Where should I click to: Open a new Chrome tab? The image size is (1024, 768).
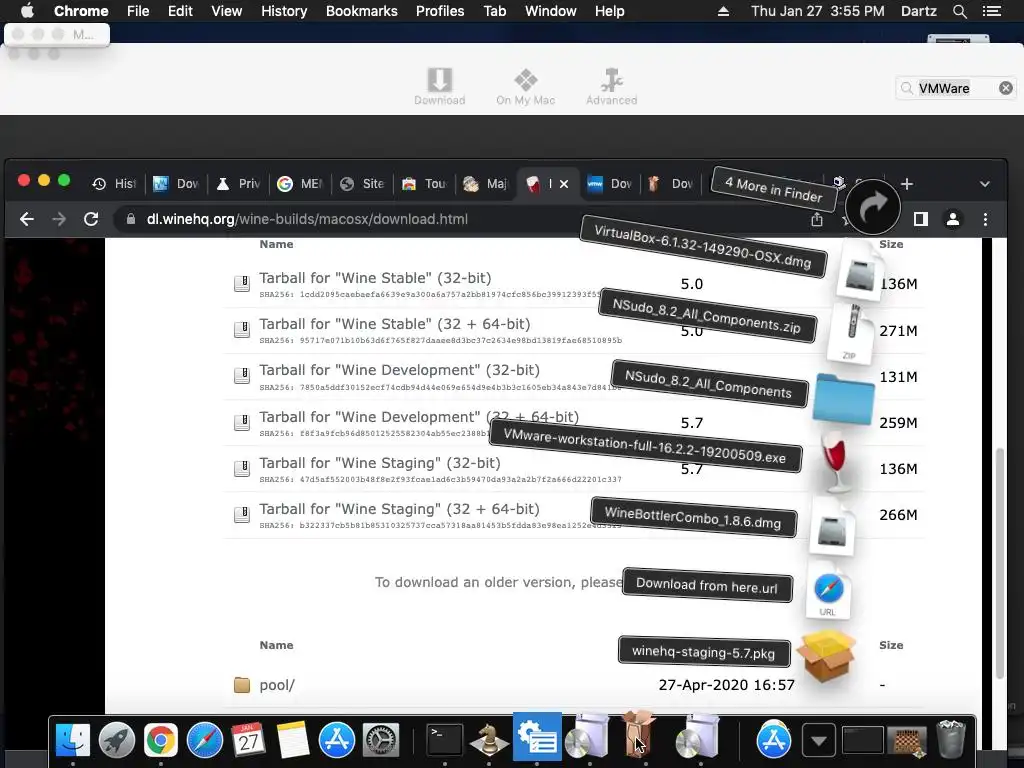click(906, 184)
